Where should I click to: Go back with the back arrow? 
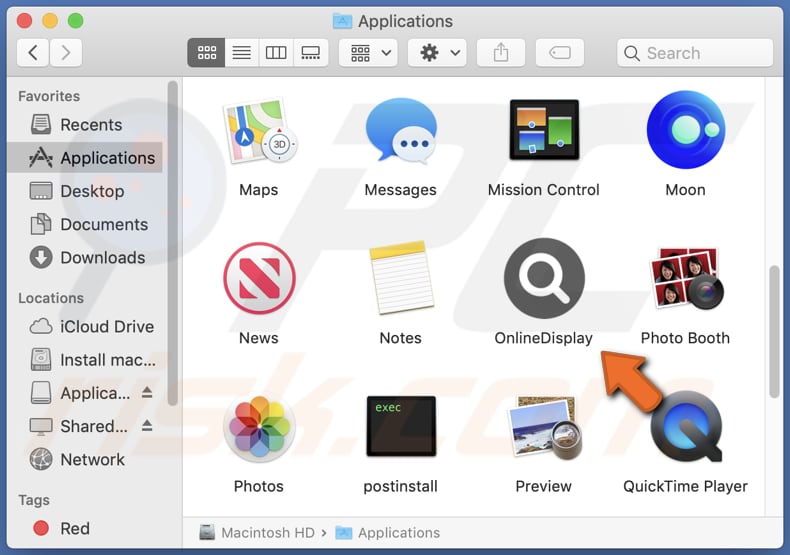[x=33, y=52]
